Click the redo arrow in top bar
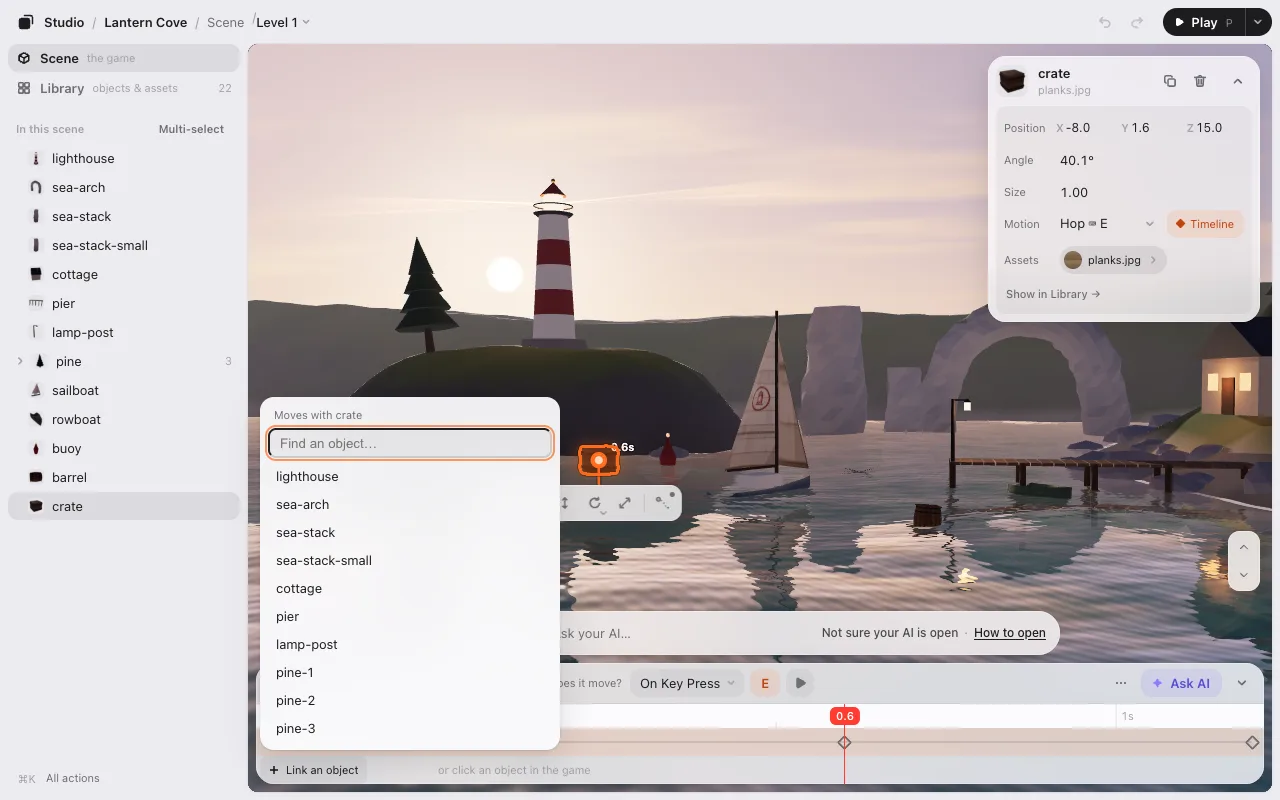 click(1137, 22)
